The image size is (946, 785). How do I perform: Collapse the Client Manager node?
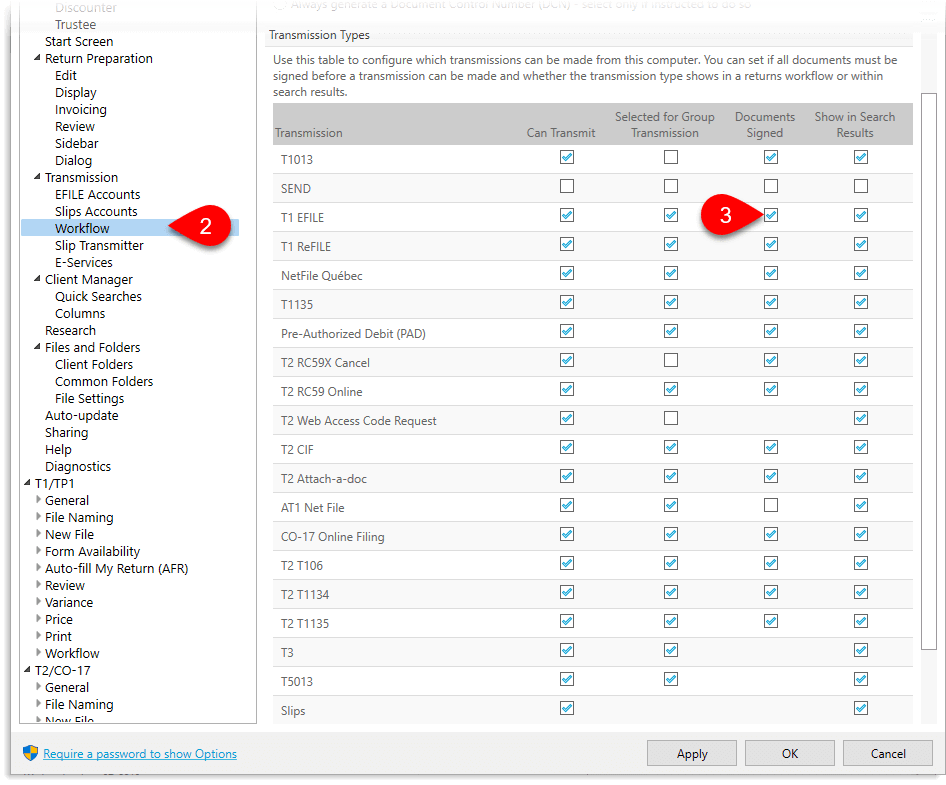[x=37, y=279]
